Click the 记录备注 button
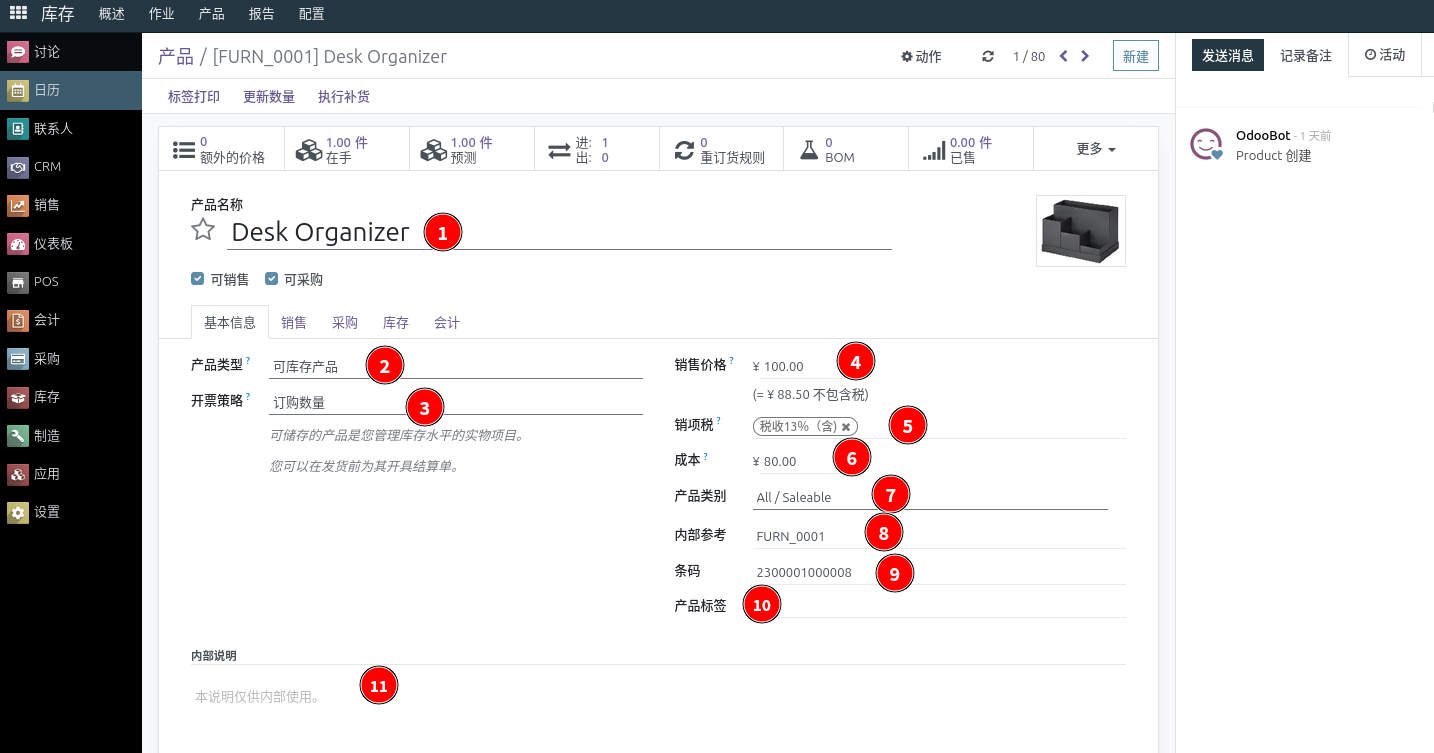This screenshot has width=1434, height=753. [1306, 55]
